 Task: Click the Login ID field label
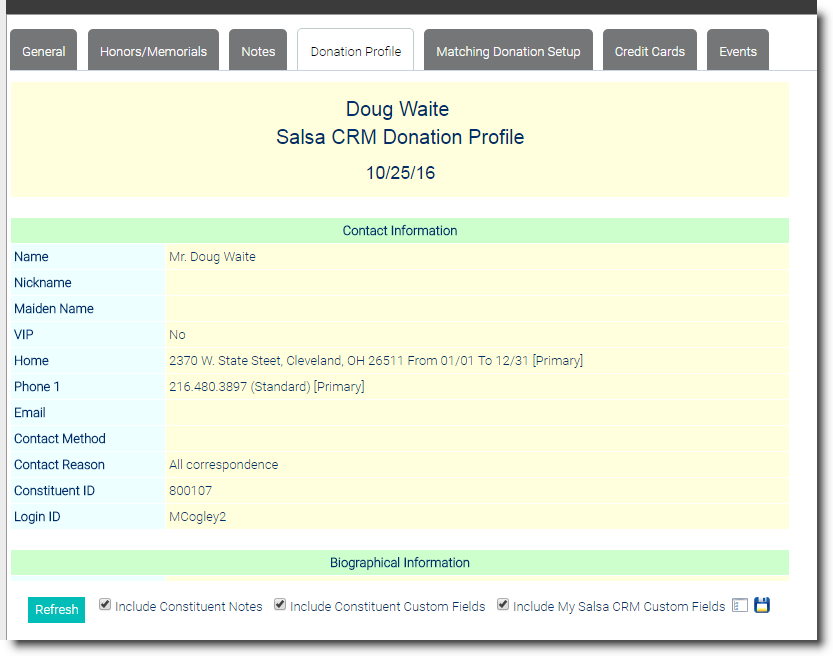[37, 517]
